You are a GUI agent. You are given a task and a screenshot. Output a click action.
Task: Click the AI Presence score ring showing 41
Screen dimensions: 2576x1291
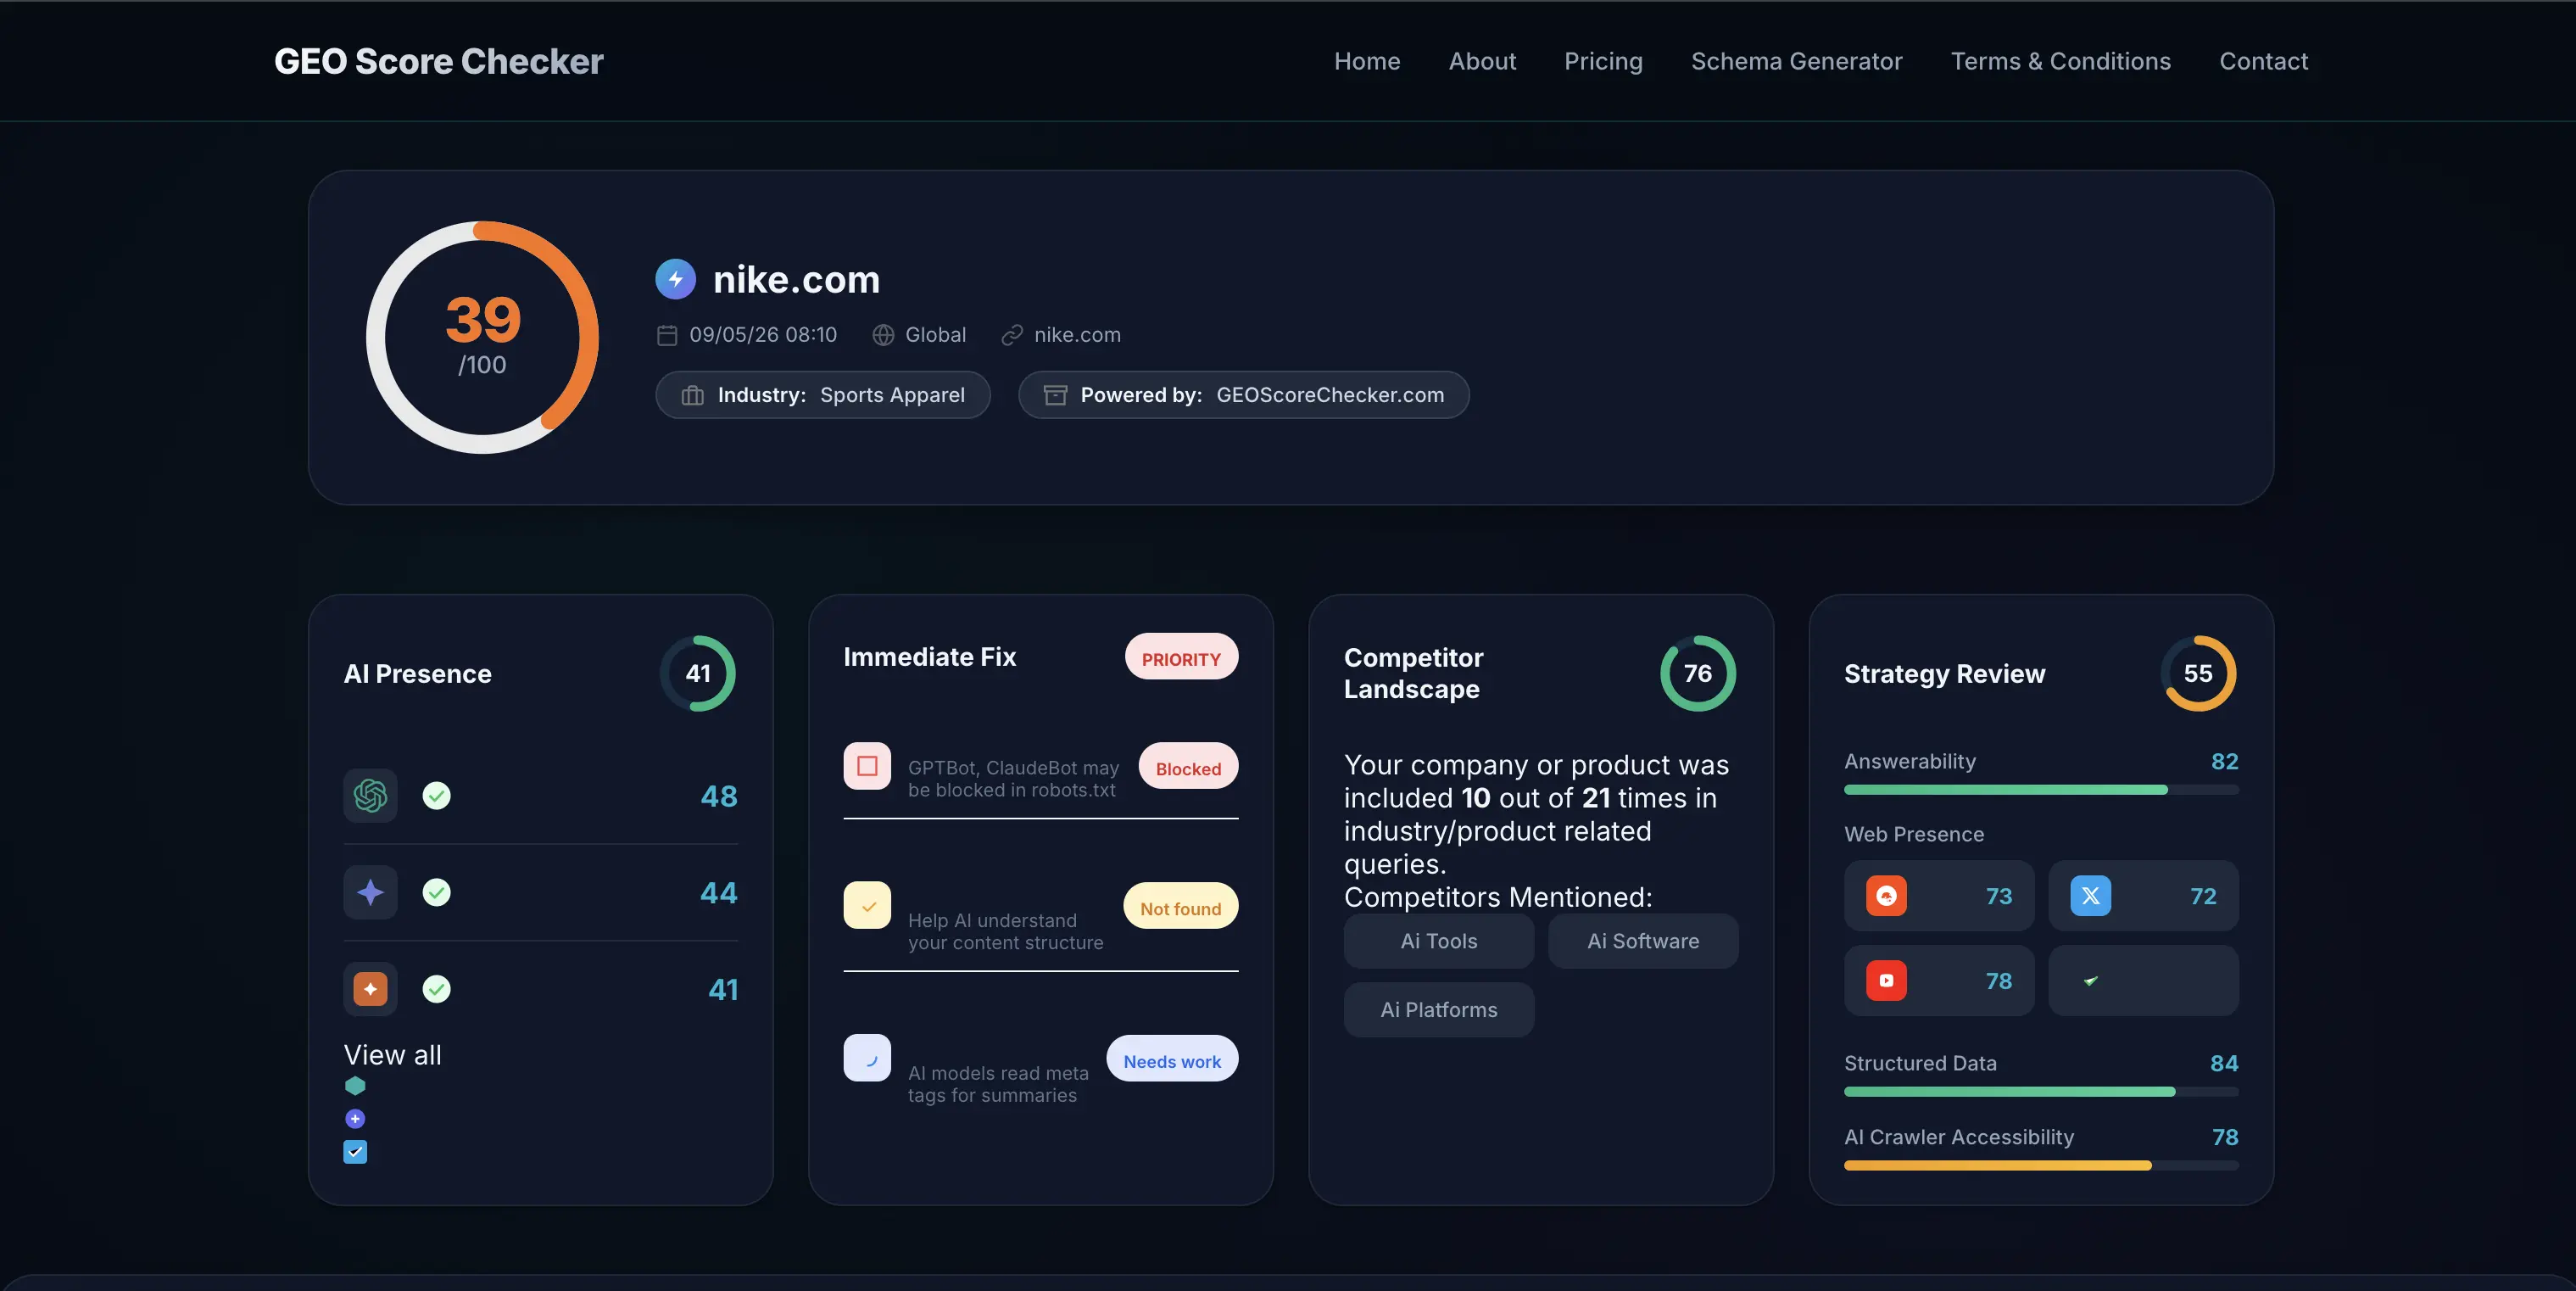point(697,674)
